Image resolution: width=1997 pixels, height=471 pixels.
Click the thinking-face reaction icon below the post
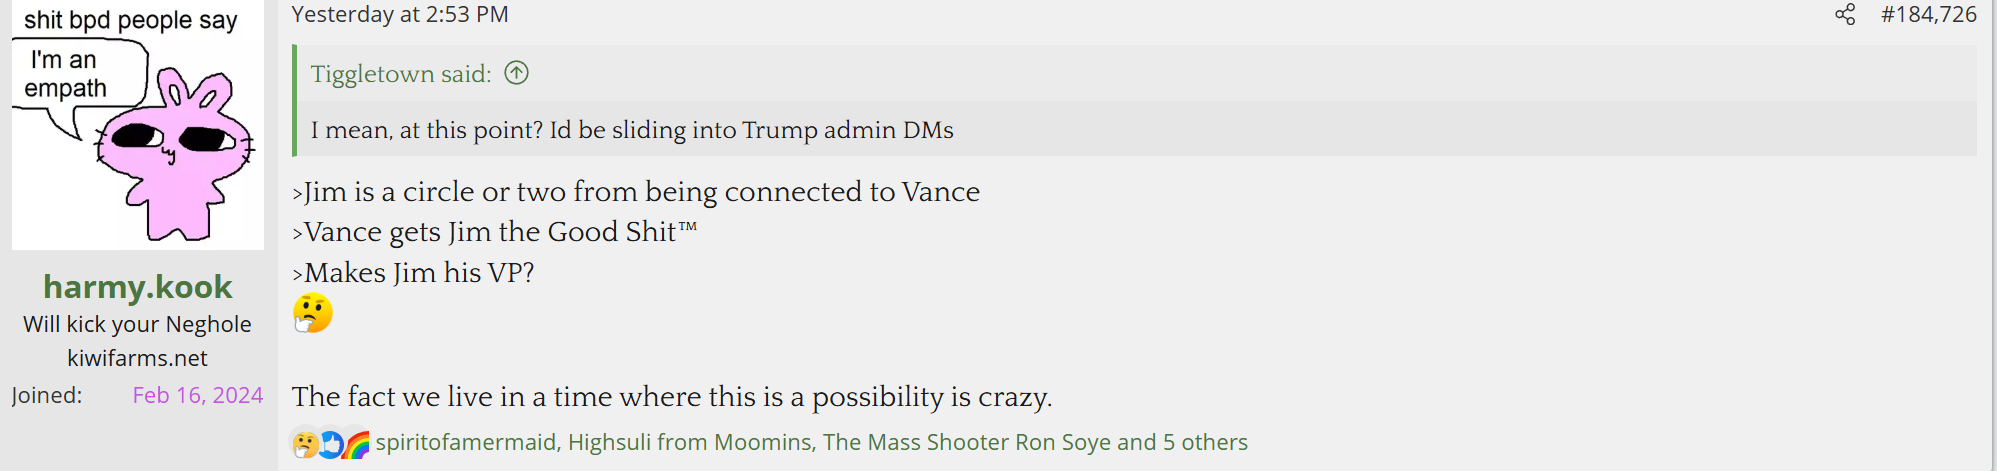pyautogui.click(x=305, y=443)
